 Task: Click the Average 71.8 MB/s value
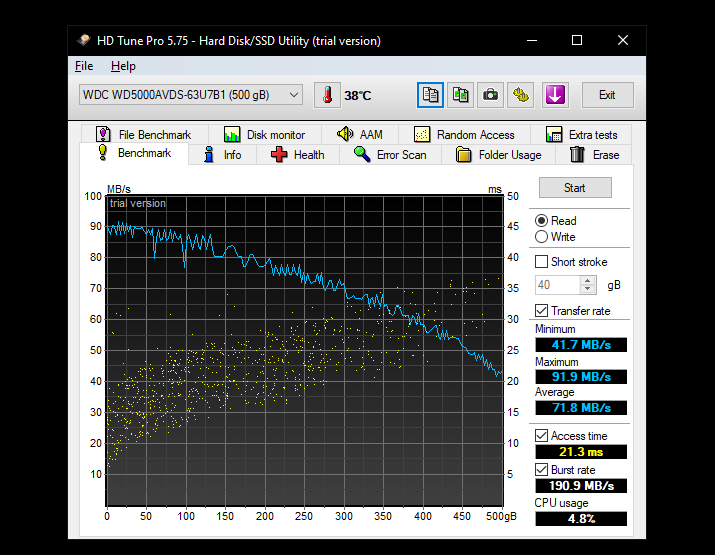[x=581, y=408]
